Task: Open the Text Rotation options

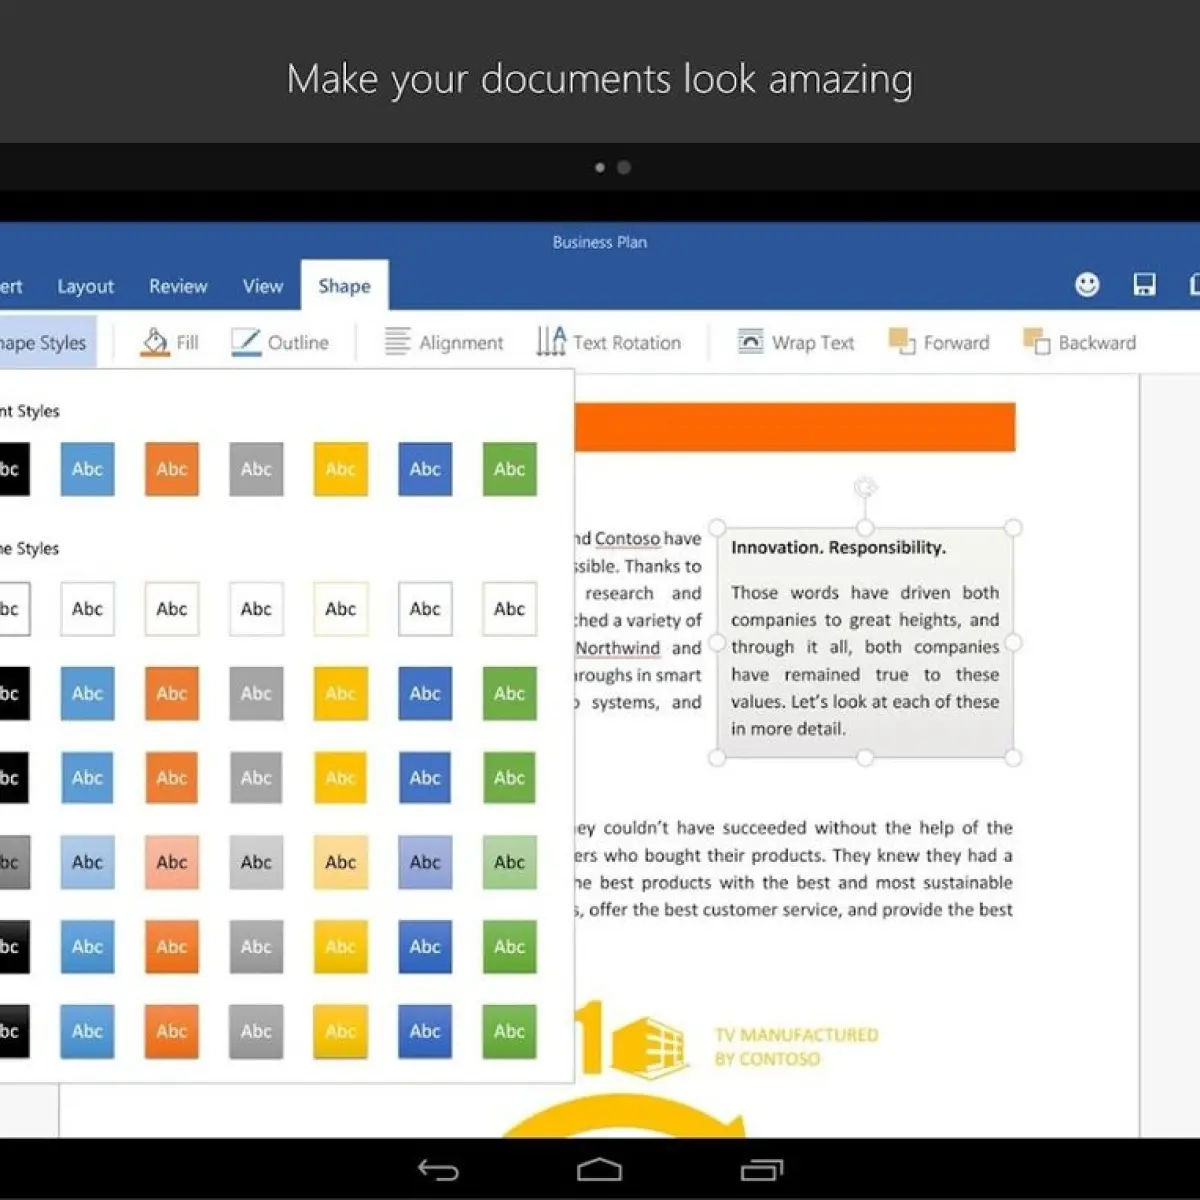Action: click(x=609, y=342)
